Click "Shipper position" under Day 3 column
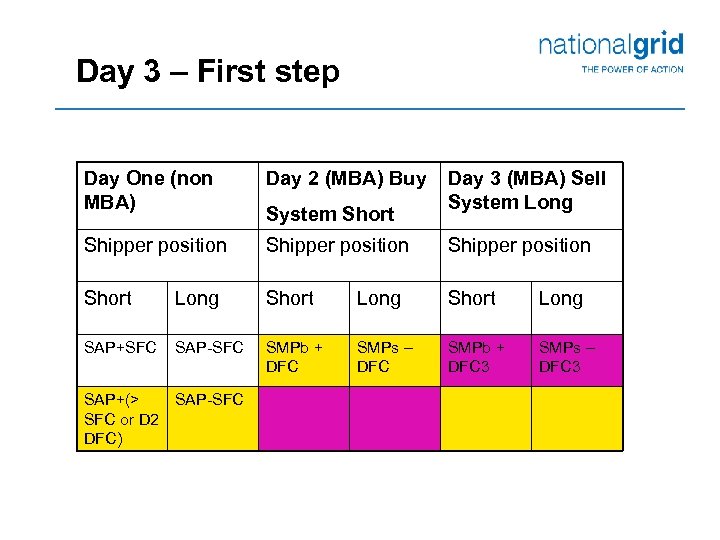720x540 pixels. point(519,245)
